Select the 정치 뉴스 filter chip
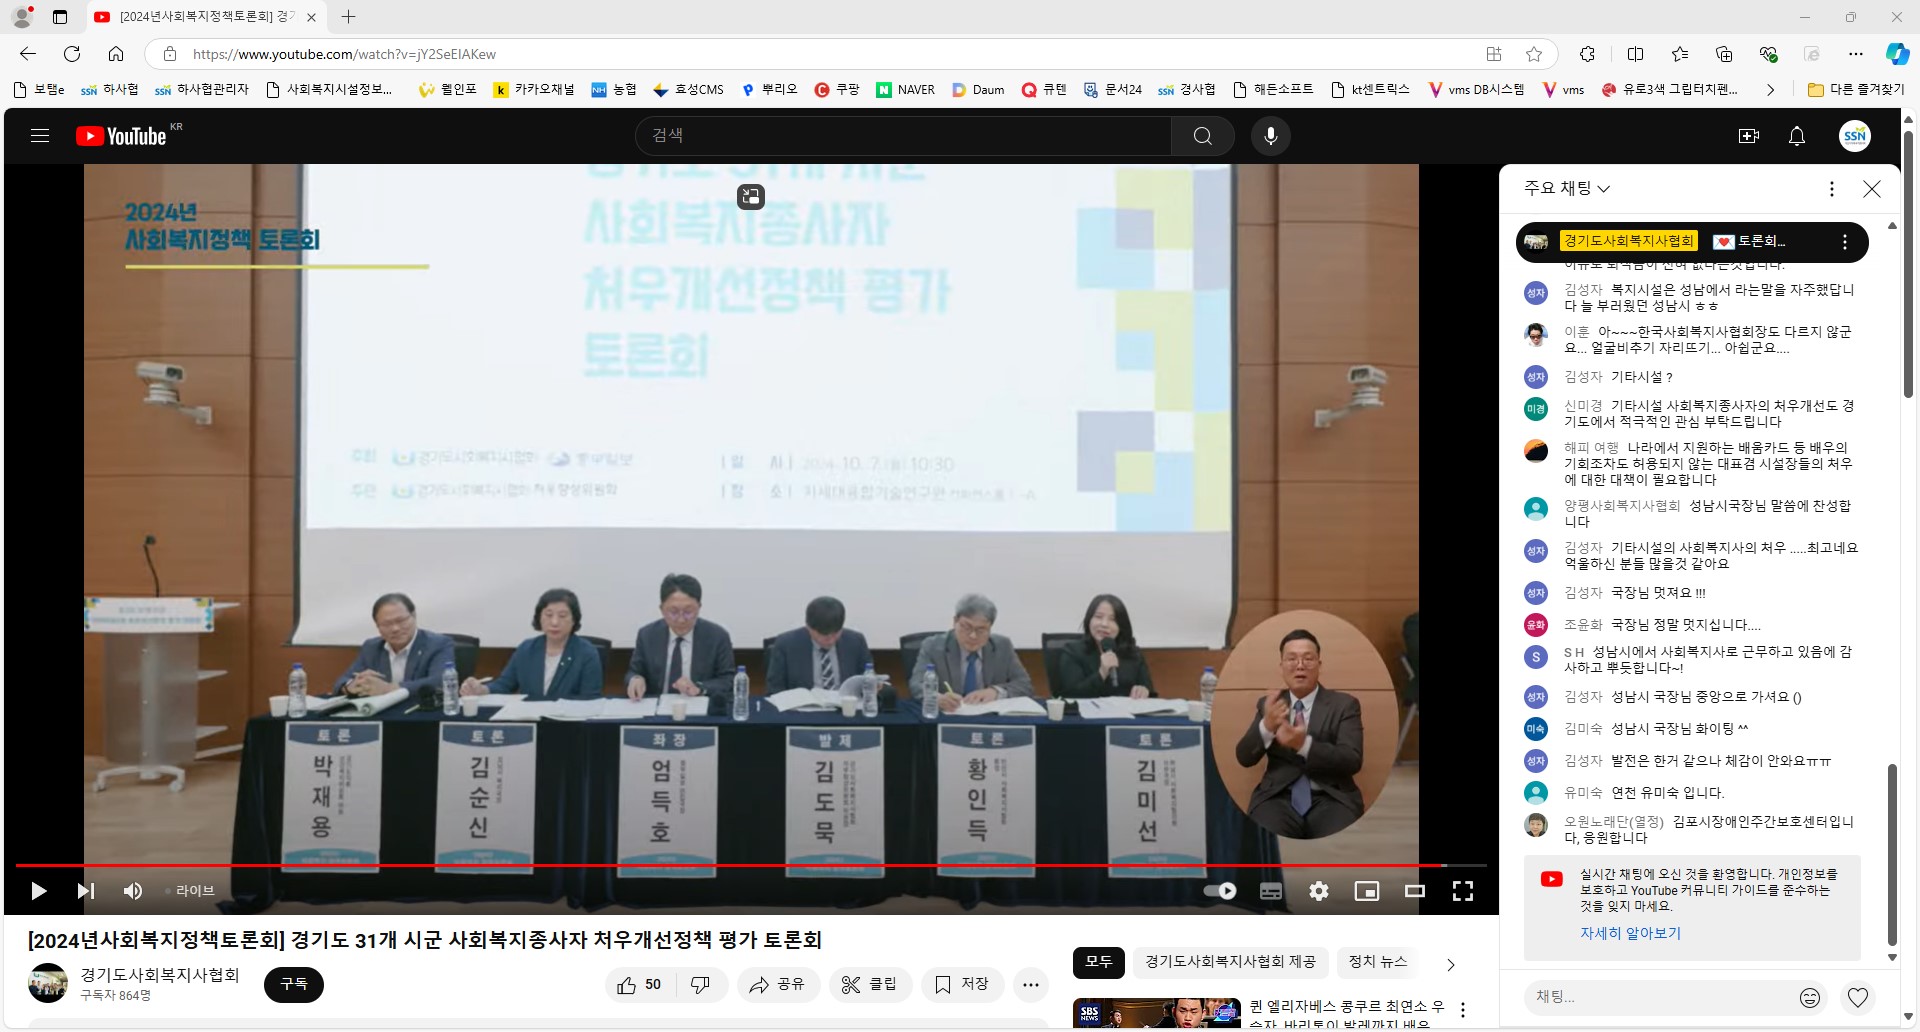1920x1032 pixels. (1377, 962)
